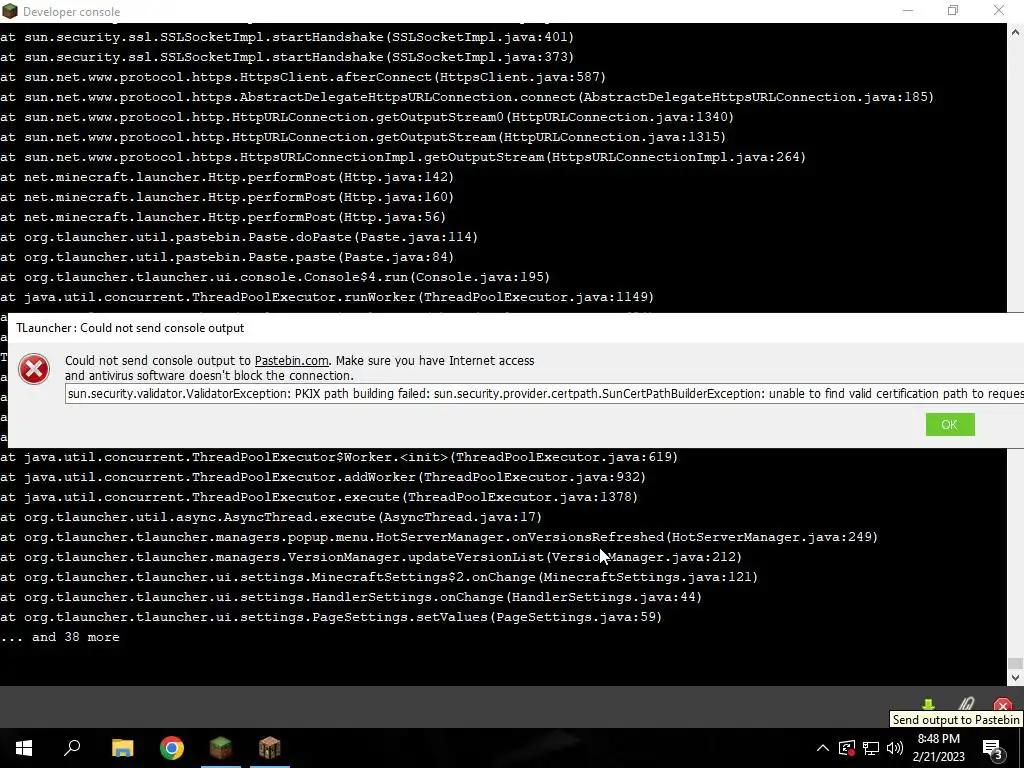Click the line 'Http.performPost(Http.java:142)'
1024x768 pixels.
point(227,177)
